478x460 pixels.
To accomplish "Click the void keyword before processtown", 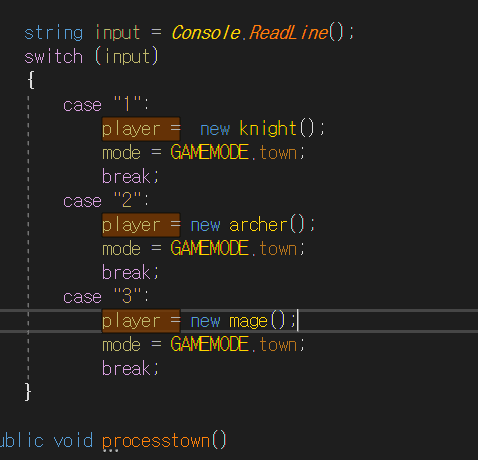I will 73,441.
